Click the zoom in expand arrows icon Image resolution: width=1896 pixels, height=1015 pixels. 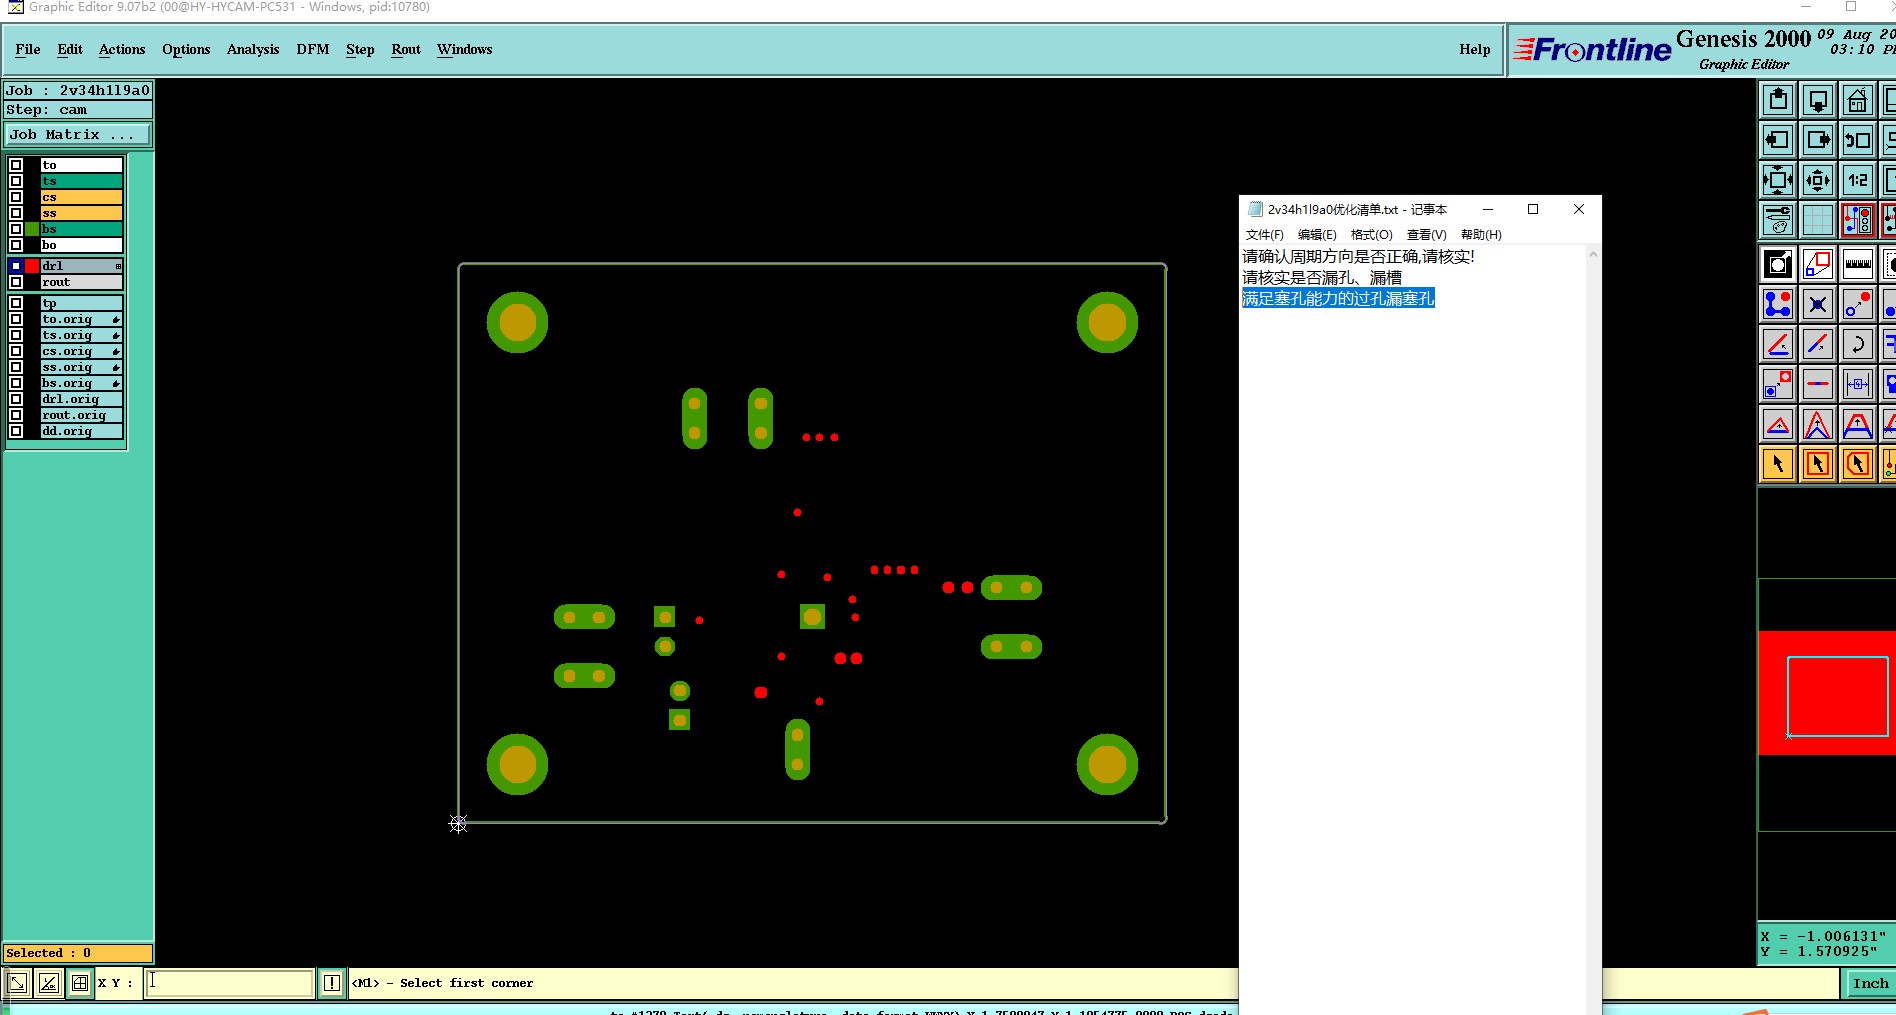click(x=1778, y=180)
